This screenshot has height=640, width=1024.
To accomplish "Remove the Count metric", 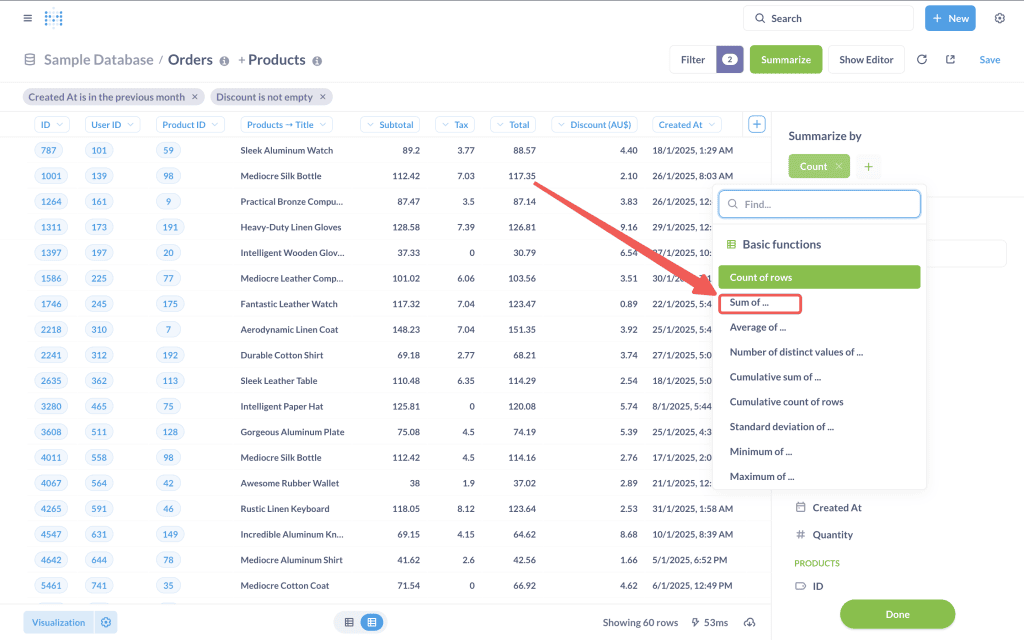I will pyautogui.click(x=839, y=167).
